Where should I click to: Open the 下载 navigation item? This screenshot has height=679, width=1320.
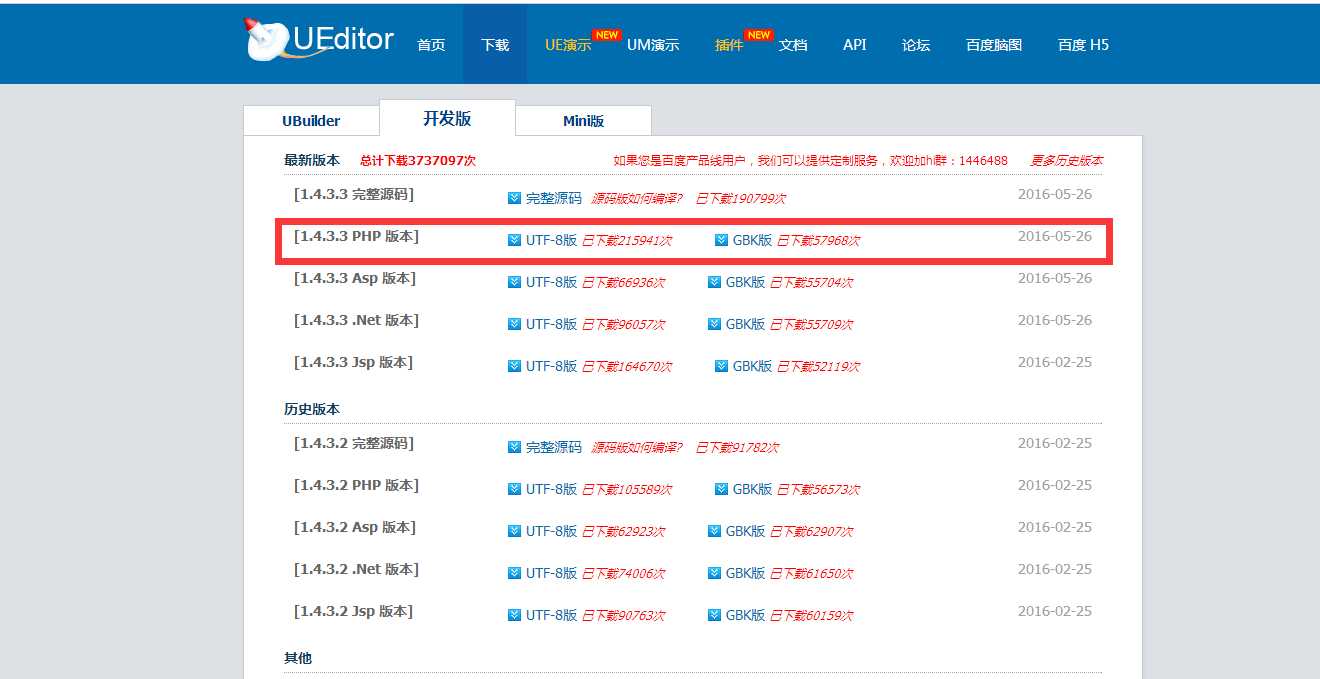pyautogui.click(x=495, y=45)
